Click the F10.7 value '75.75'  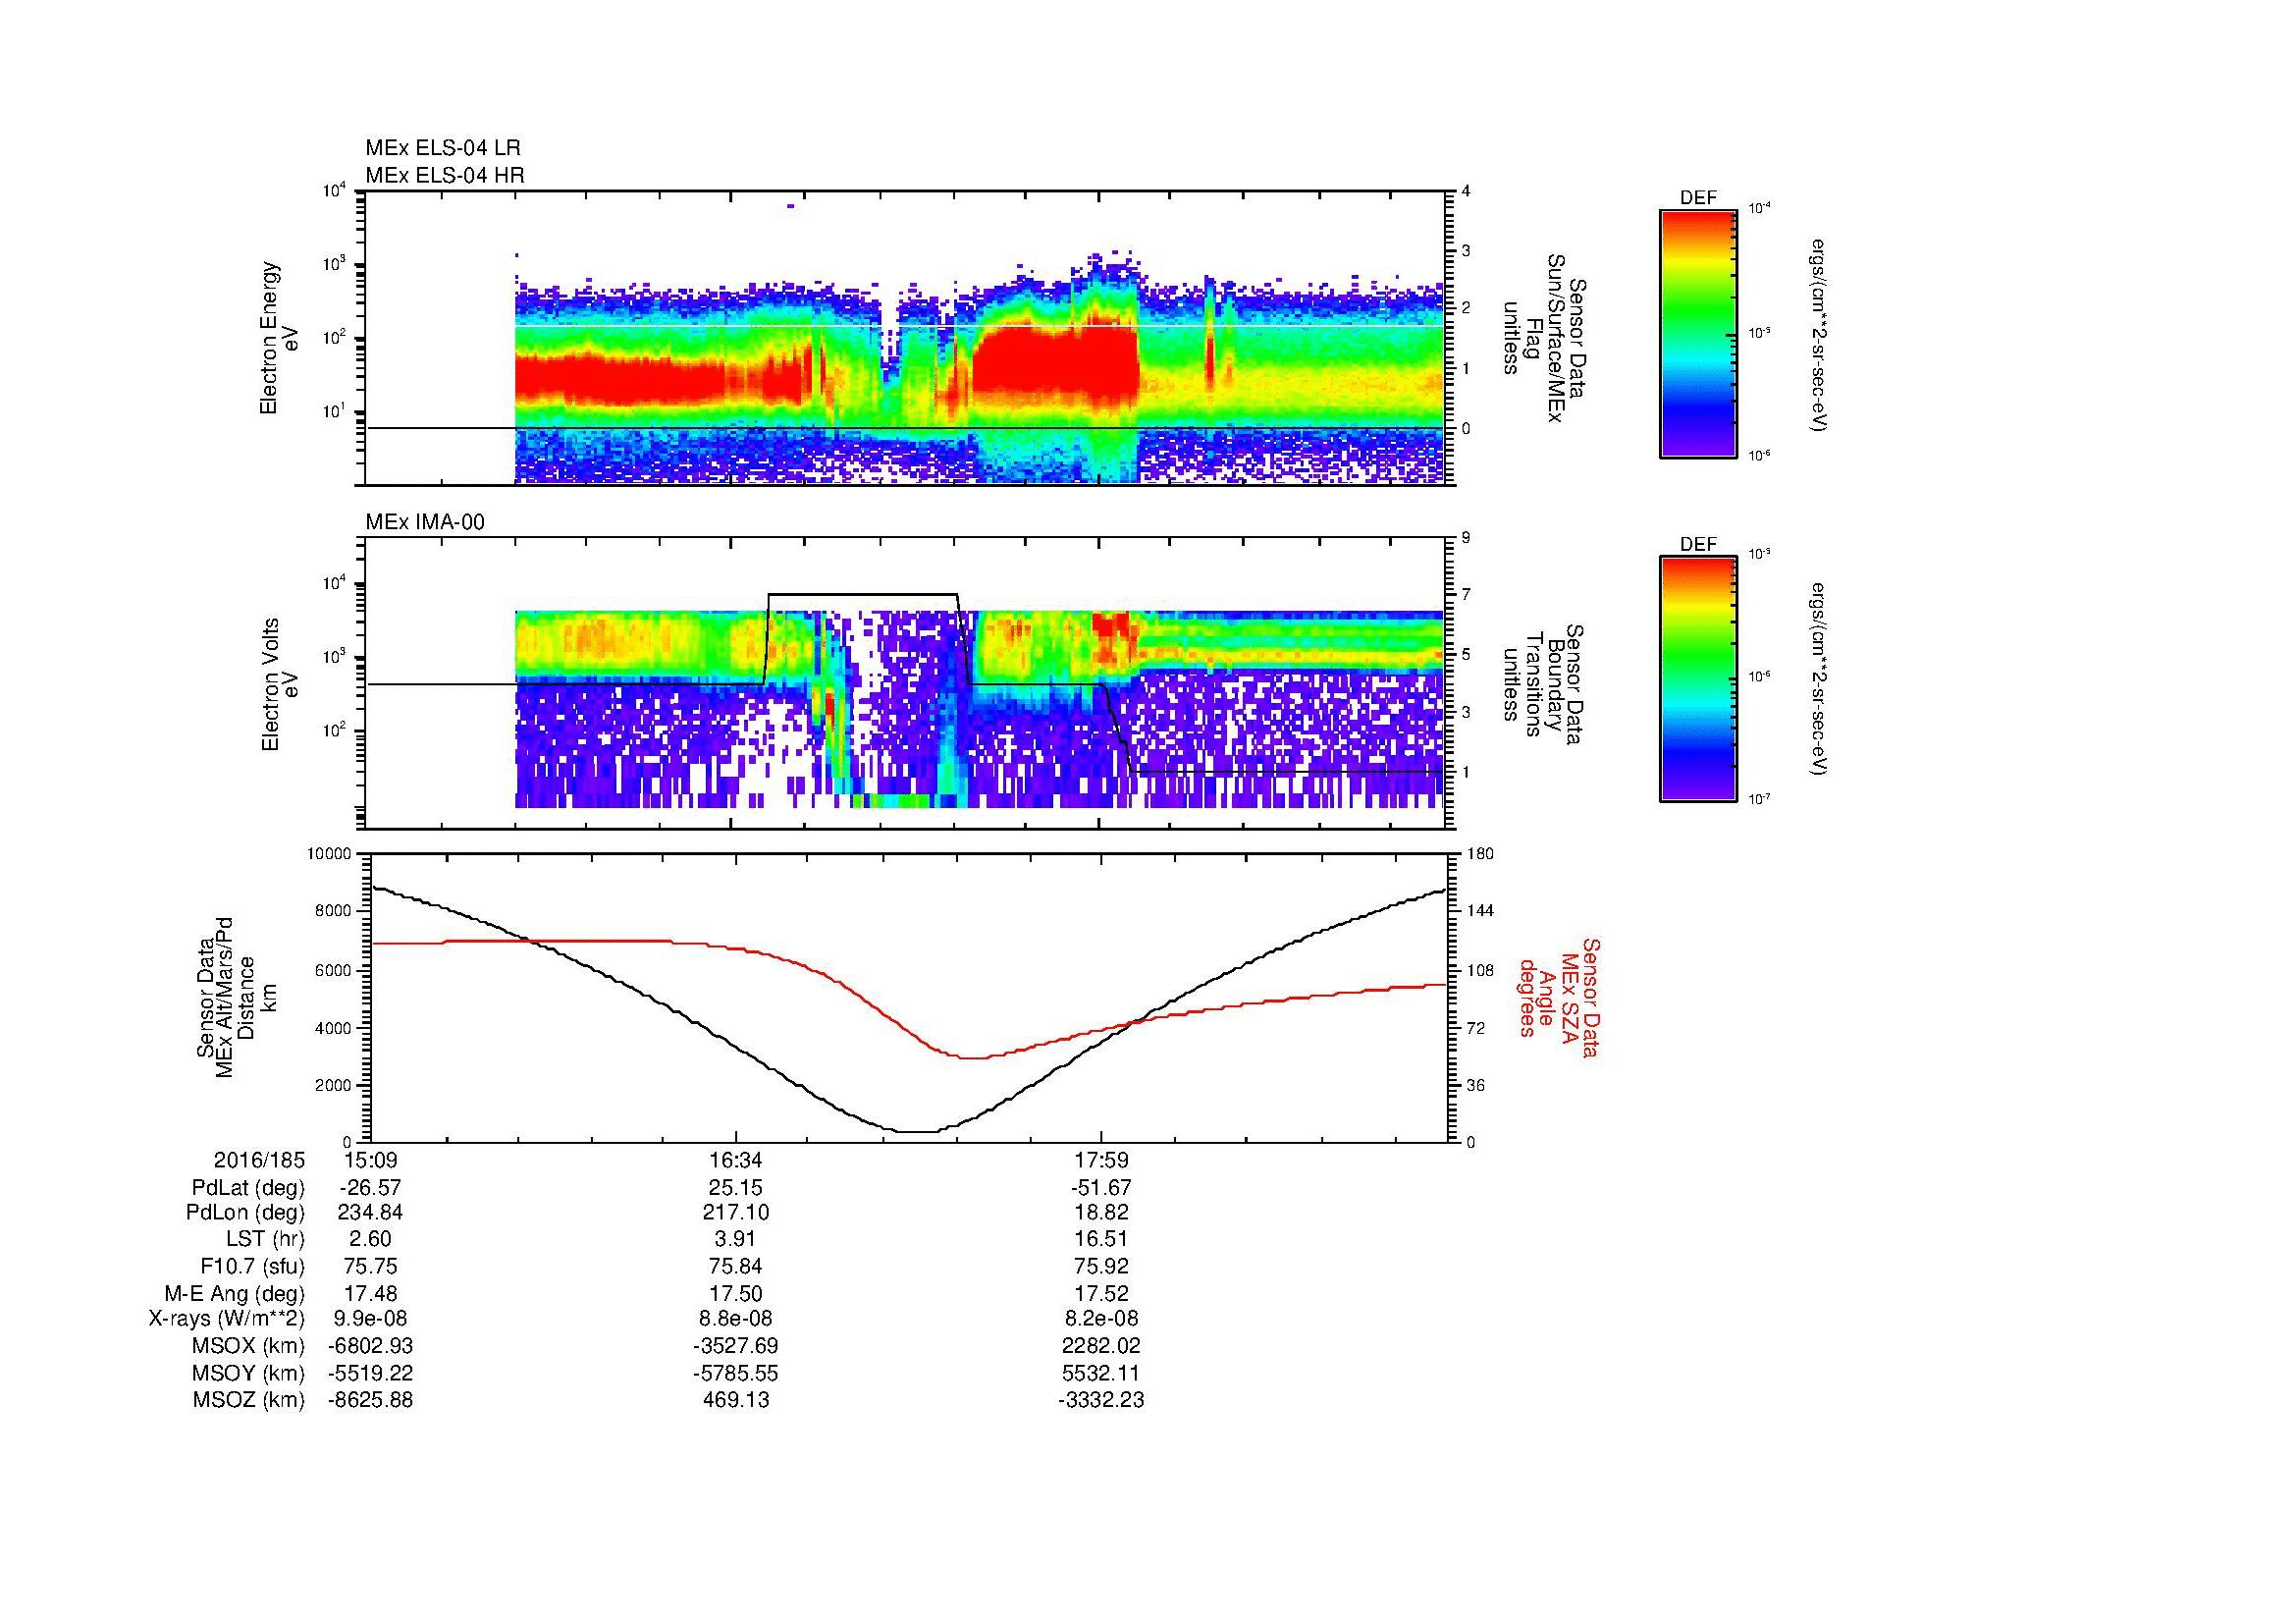(371, 1266)
